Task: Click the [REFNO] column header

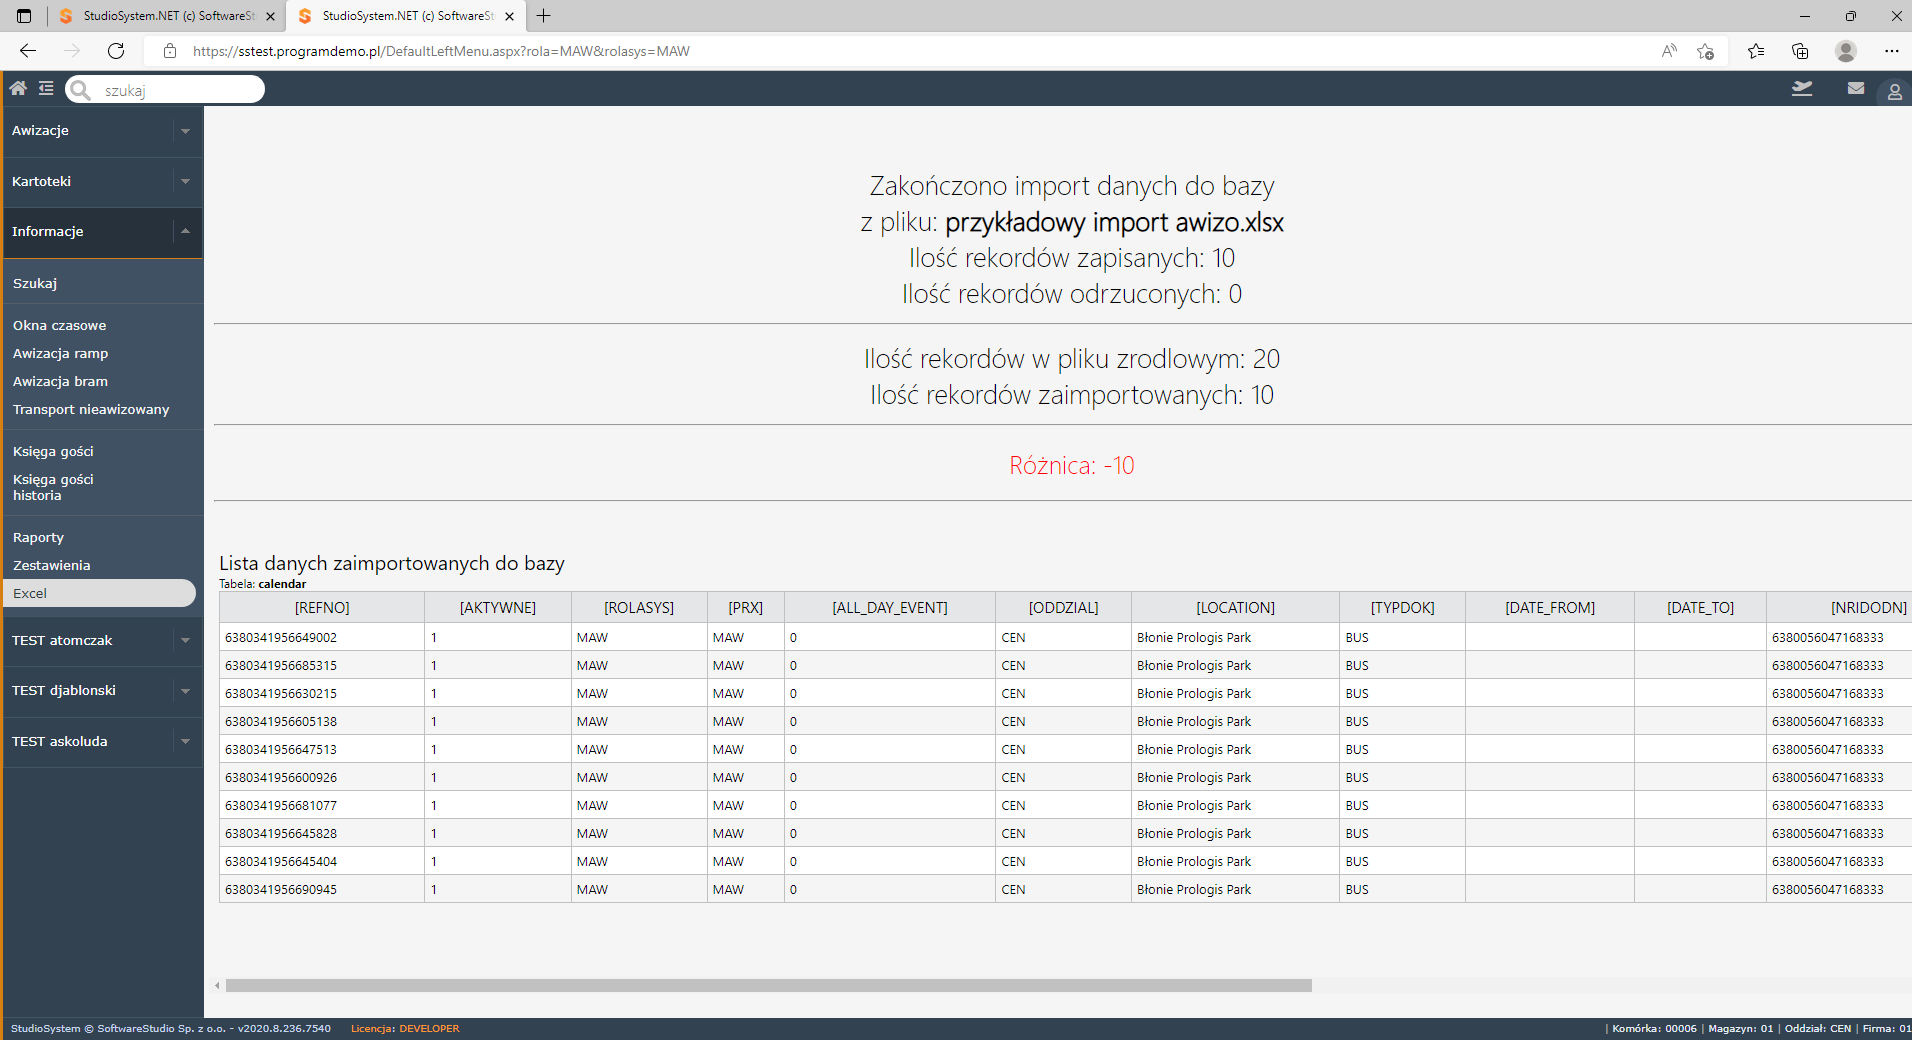Action: [x=322, y=607]
